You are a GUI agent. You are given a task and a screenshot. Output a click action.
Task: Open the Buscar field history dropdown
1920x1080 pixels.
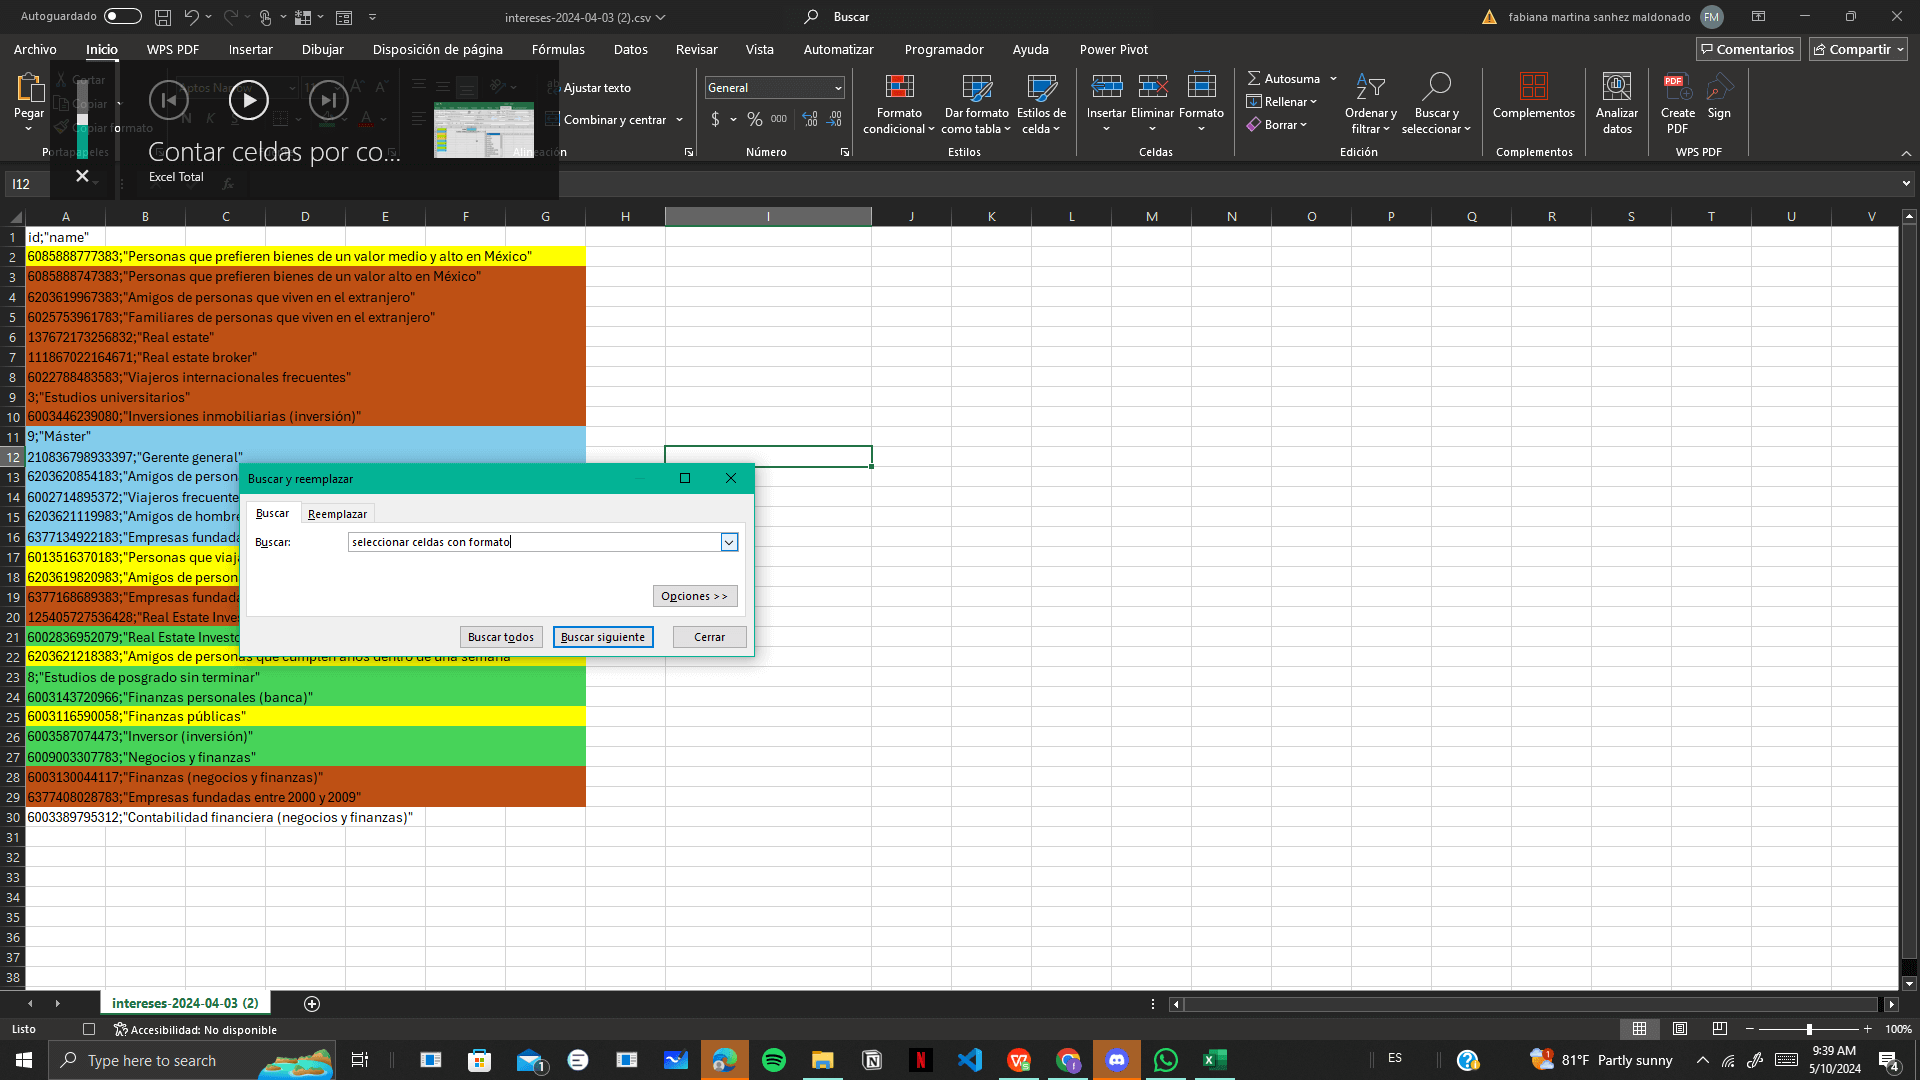pos(729,542)
